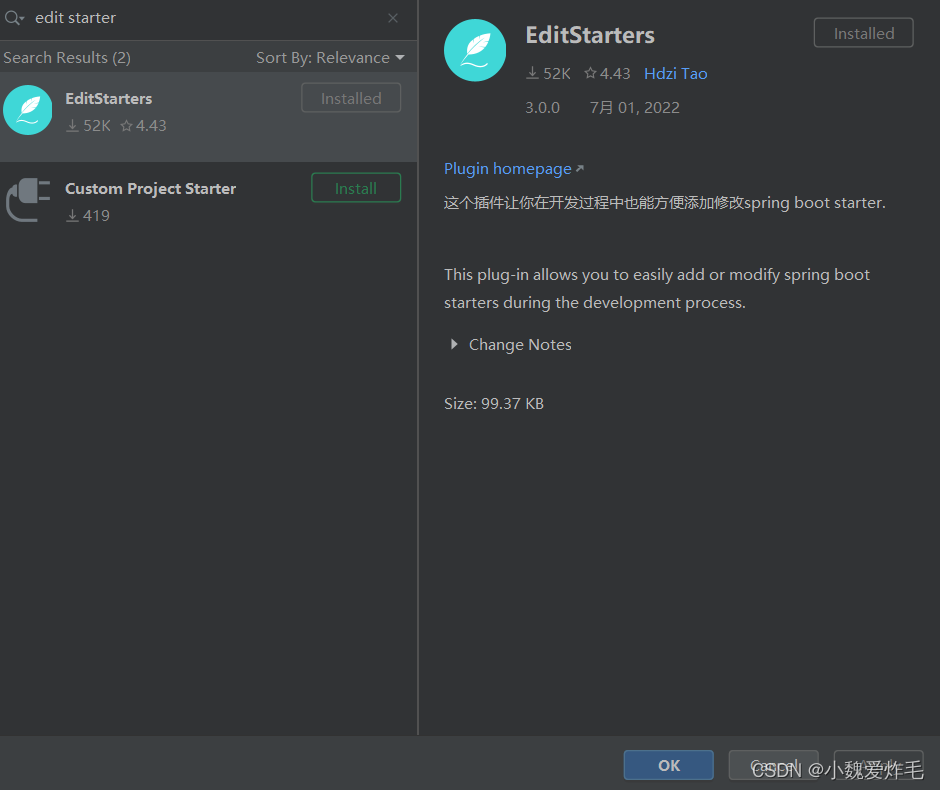
Task: Click the Installed button in plugin details header
Action: (863, 33)
